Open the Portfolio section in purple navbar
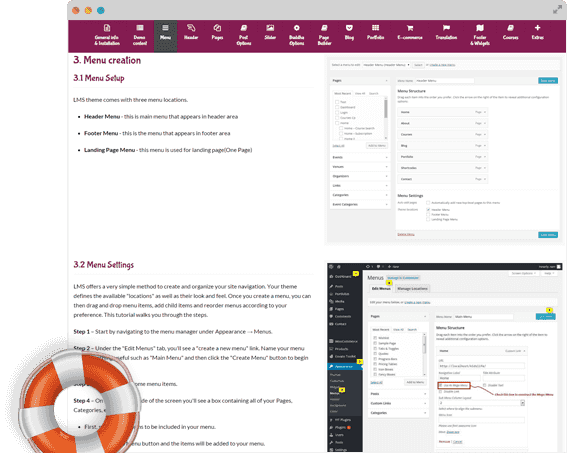This screenshot has height=453, width=567. [x=375, y=32]
